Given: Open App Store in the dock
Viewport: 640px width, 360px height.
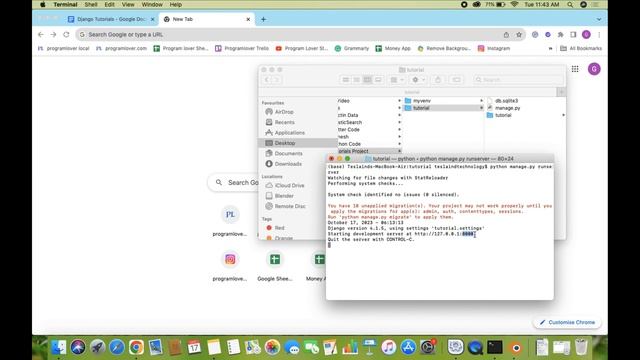Looking at the screenshot, I should click(408, 347).
